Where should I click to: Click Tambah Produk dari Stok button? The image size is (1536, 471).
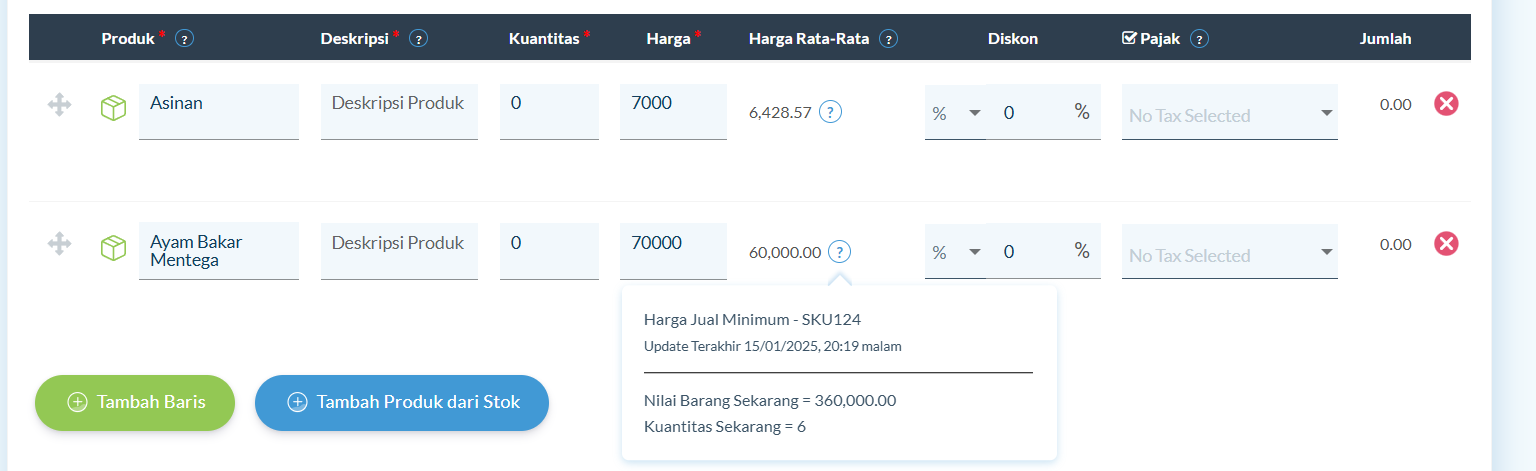coord(402,402)
